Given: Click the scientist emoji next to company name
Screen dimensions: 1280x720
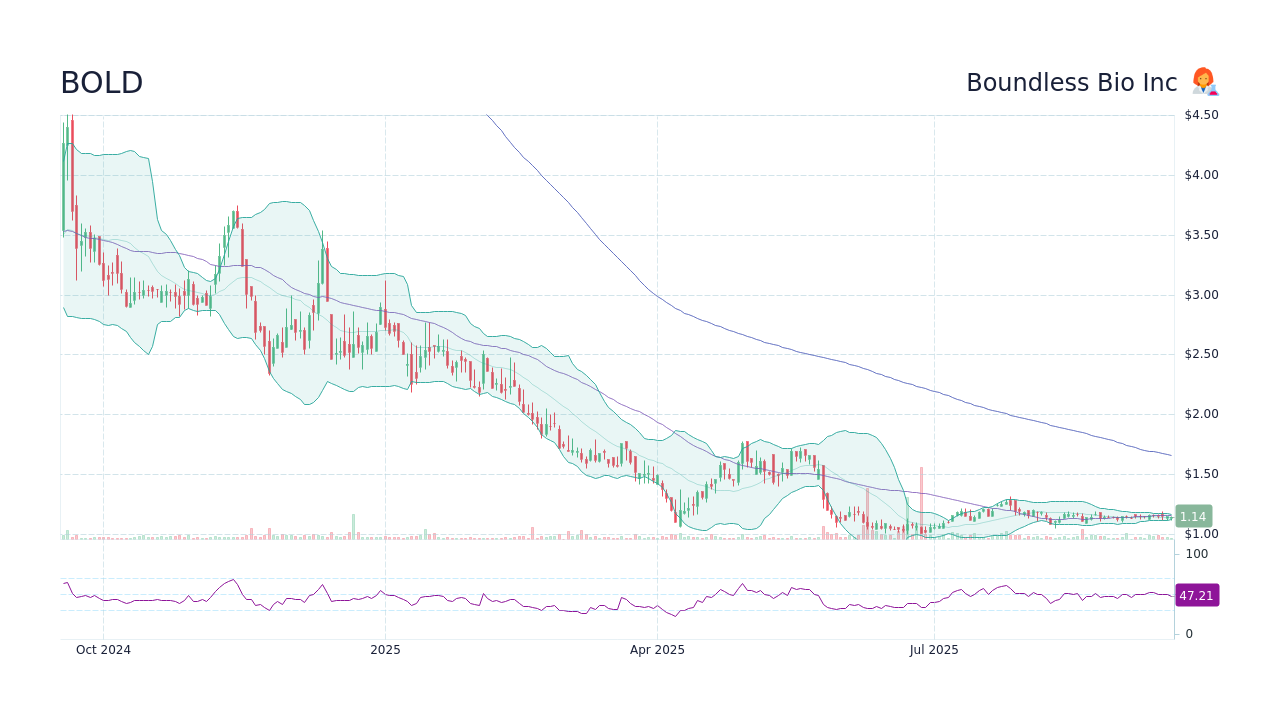Looking at the screenshot, I should [x=1204, y=81].
